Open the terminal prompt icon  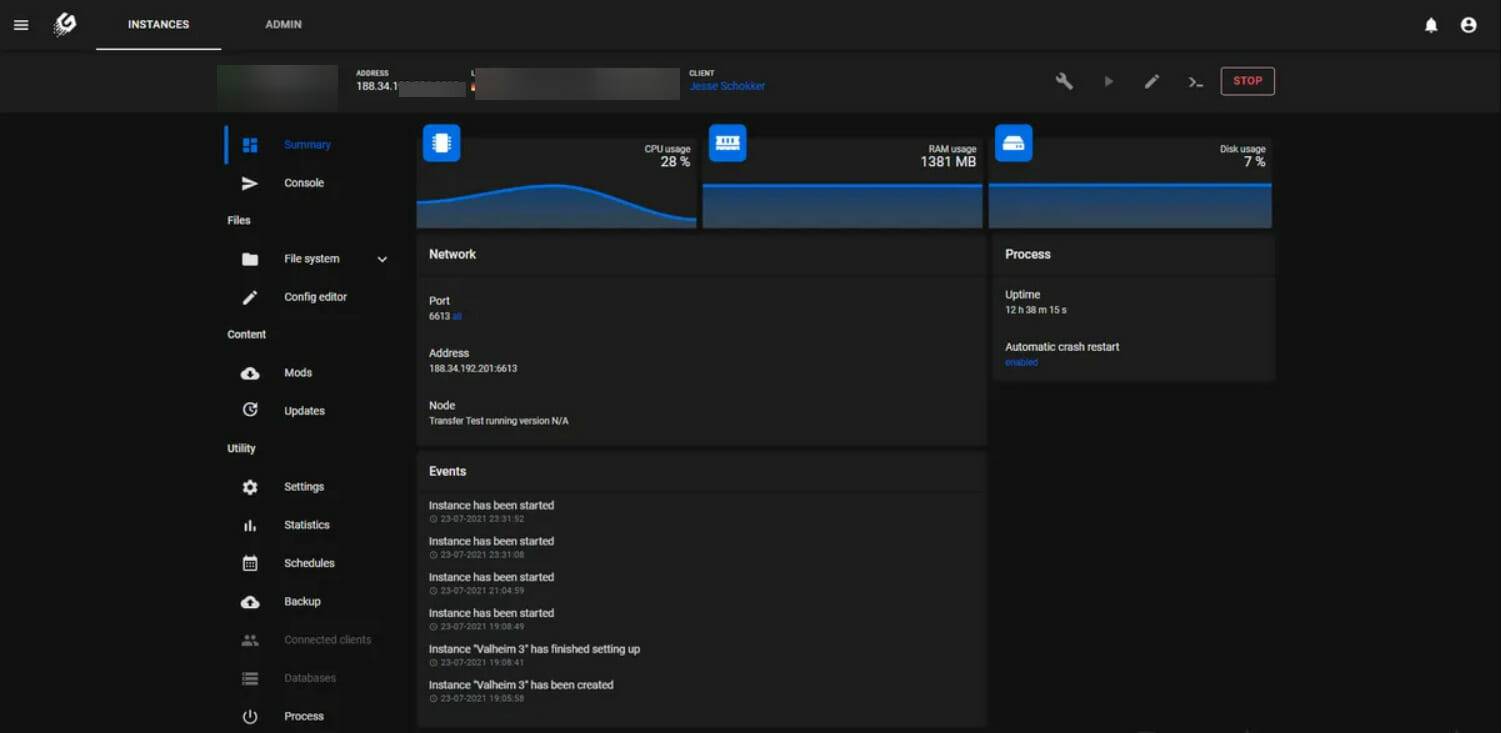tap(1195, 82)
